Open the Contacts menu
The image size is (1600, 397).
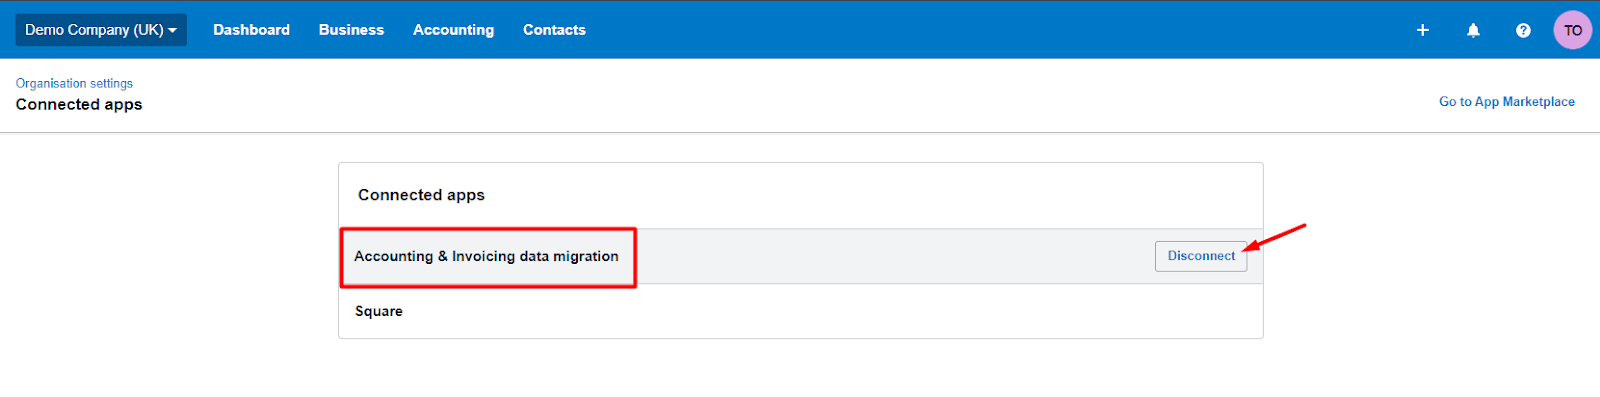pyautogui.click(x=554, y=30)
